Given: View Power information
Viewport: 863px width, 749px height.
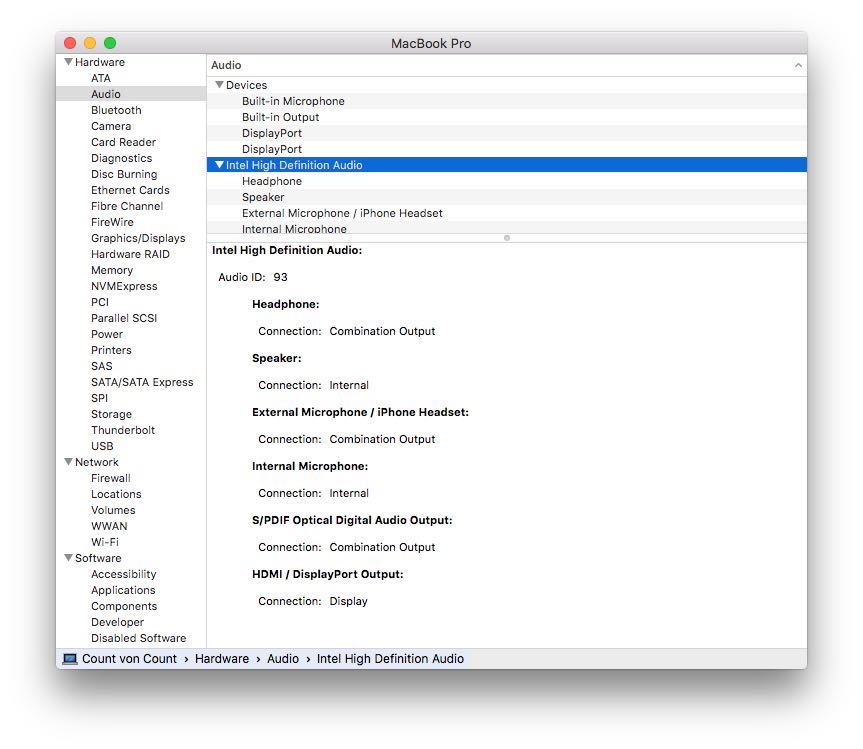Looking at the screenshot, I should tap(107, 334).
